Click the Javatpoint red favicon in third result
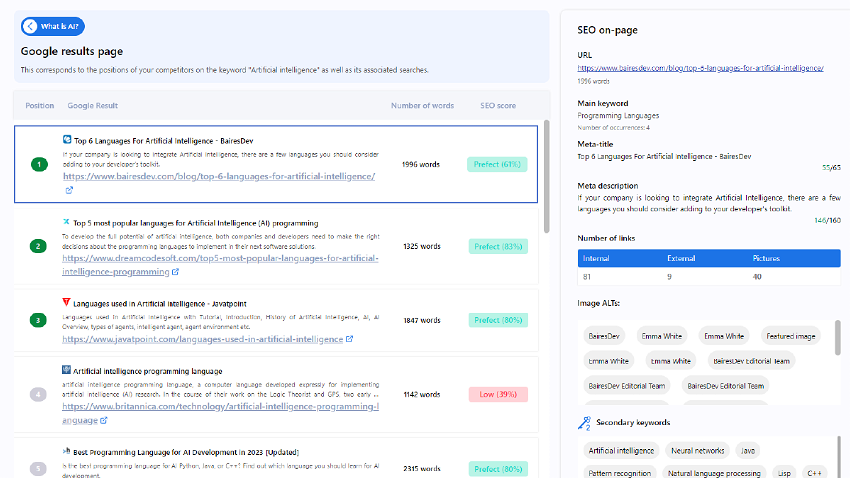Screen dimensions: 850x478 [66, 302]
